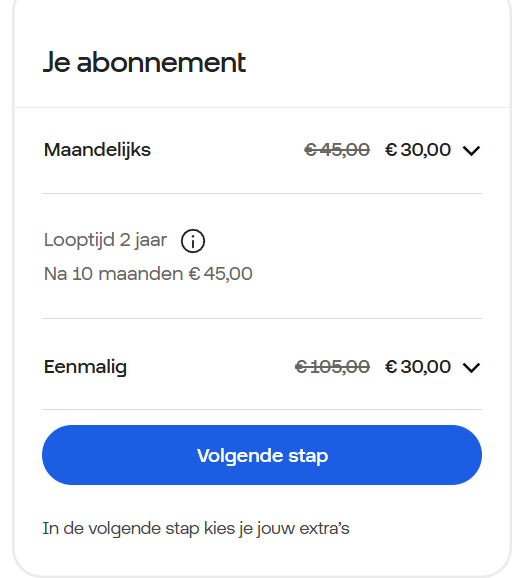
Task: Expand the Eenmalig cost breakdown chevron
Action: tap(471, 368)
